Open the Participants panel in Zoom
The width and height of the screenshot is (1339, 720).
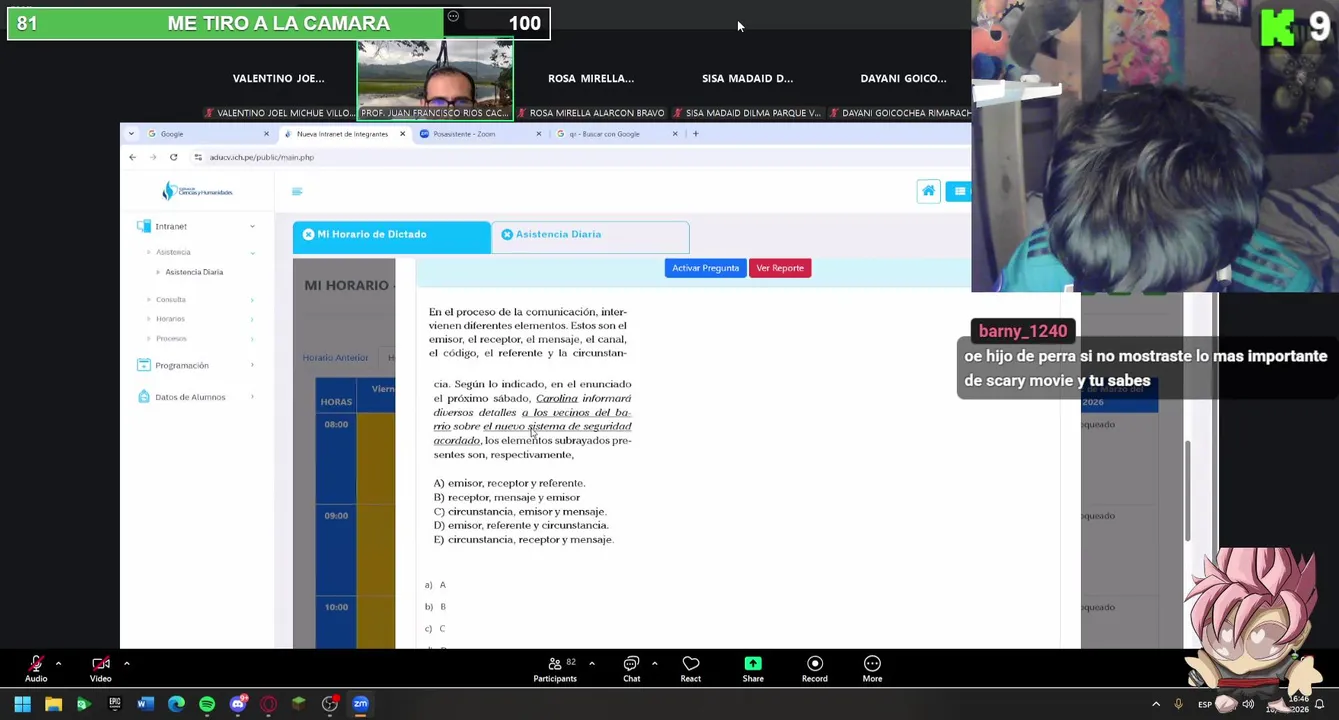pos(555,669)
